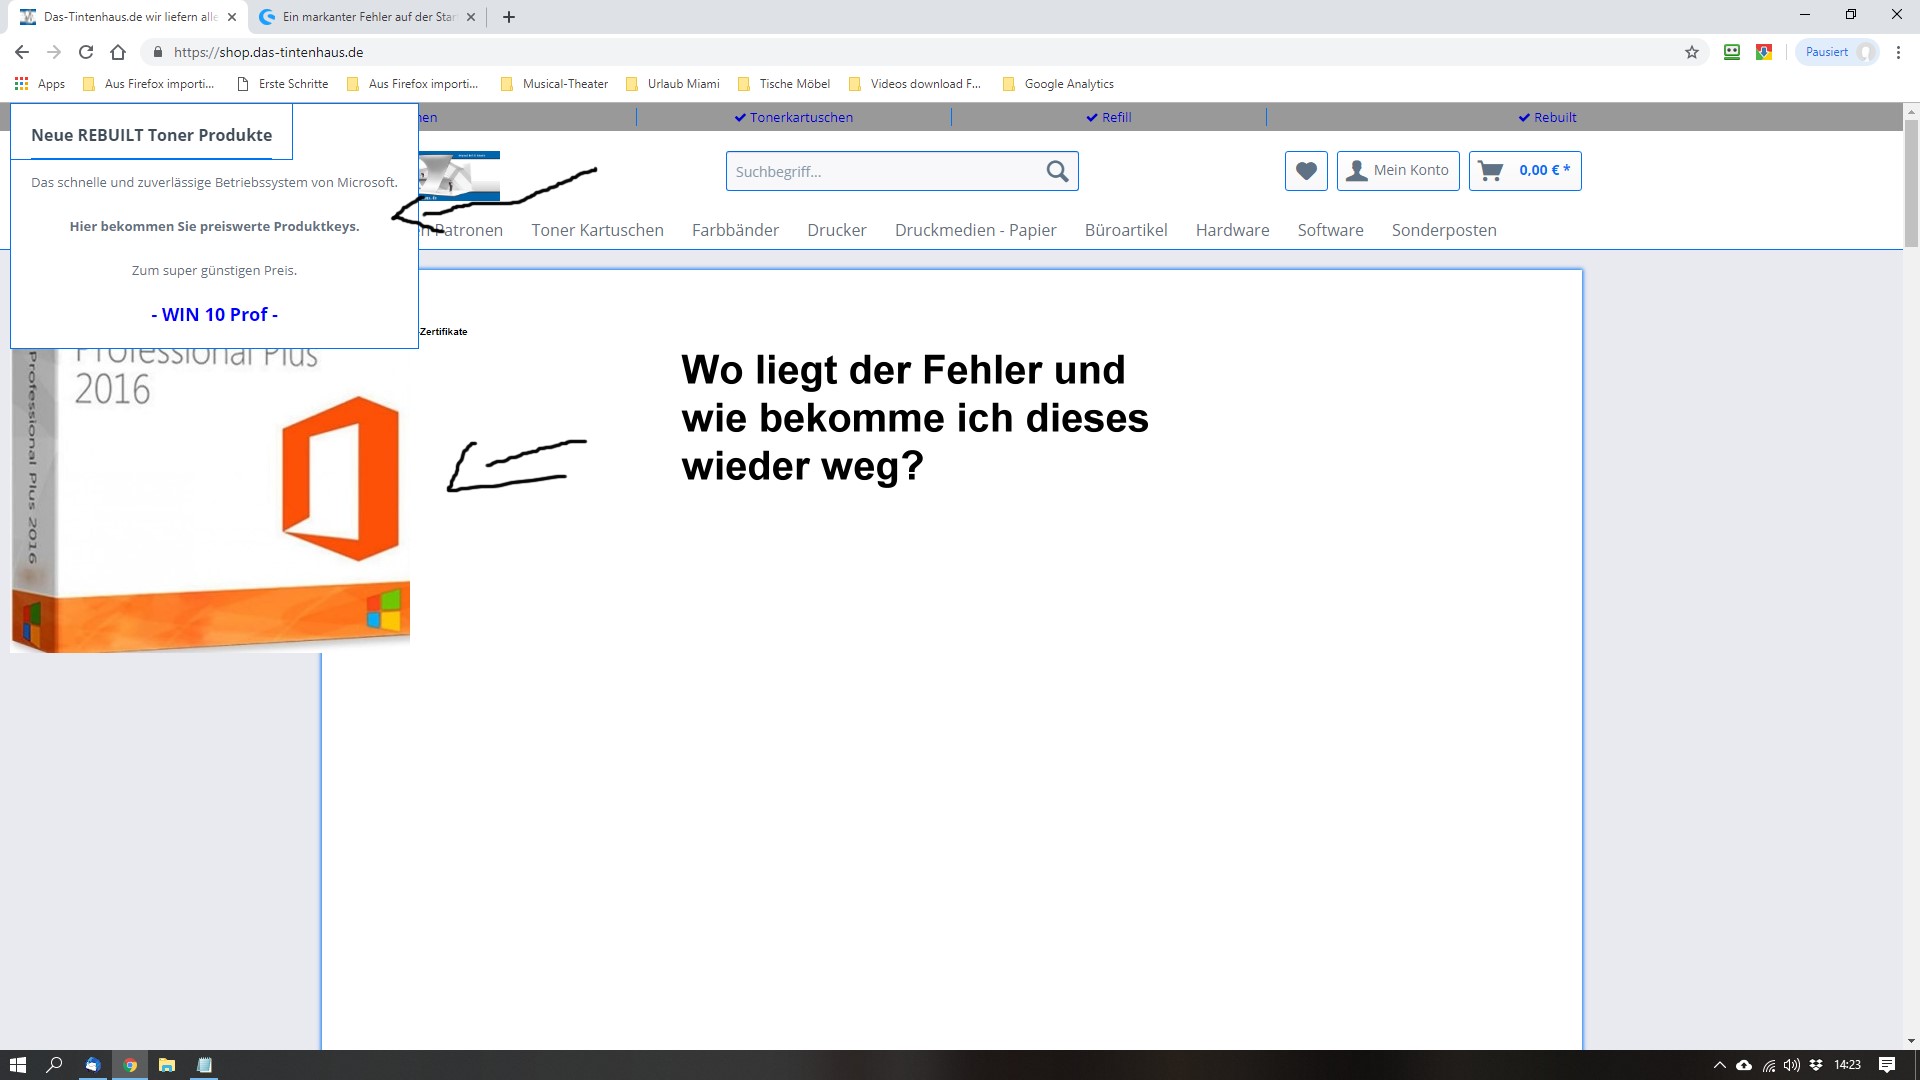Viewport: 1920px width, 1080px height.
Task: Click the 'Neue REBUILT Toner Produkte' heading tab
Action: tap(152, 135)
